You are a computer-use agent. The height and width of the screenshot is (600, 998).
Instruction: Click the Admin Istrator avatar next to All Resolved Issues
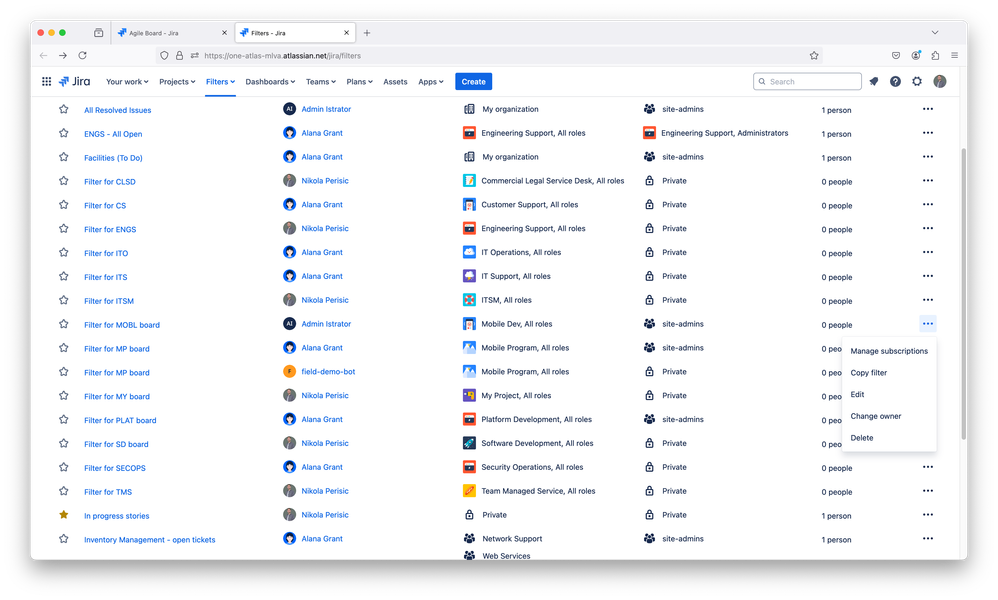point(288,109)
